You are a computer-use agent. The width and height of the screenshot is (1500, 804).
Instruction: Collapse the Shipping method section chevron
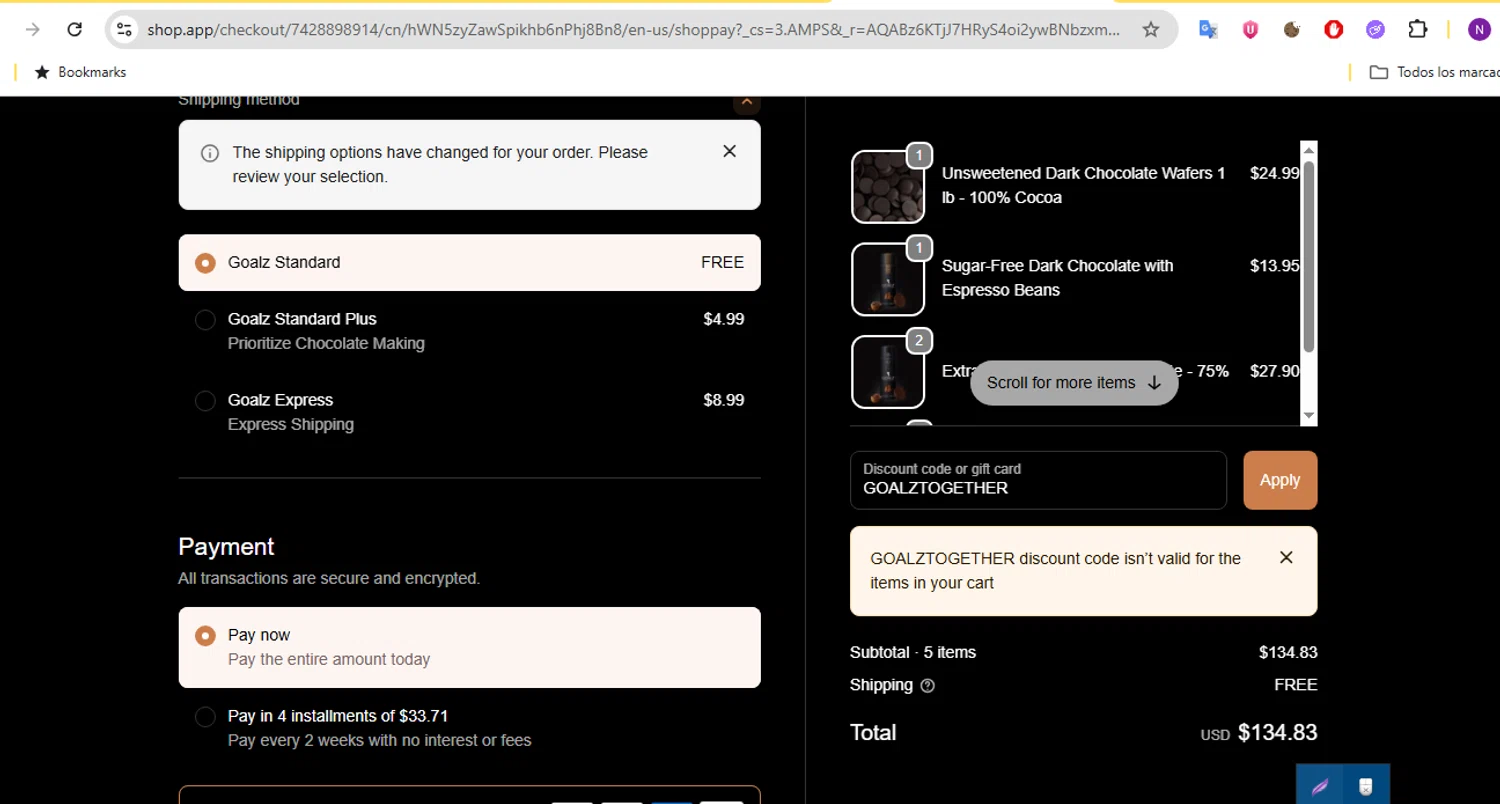tap(746, 101)
